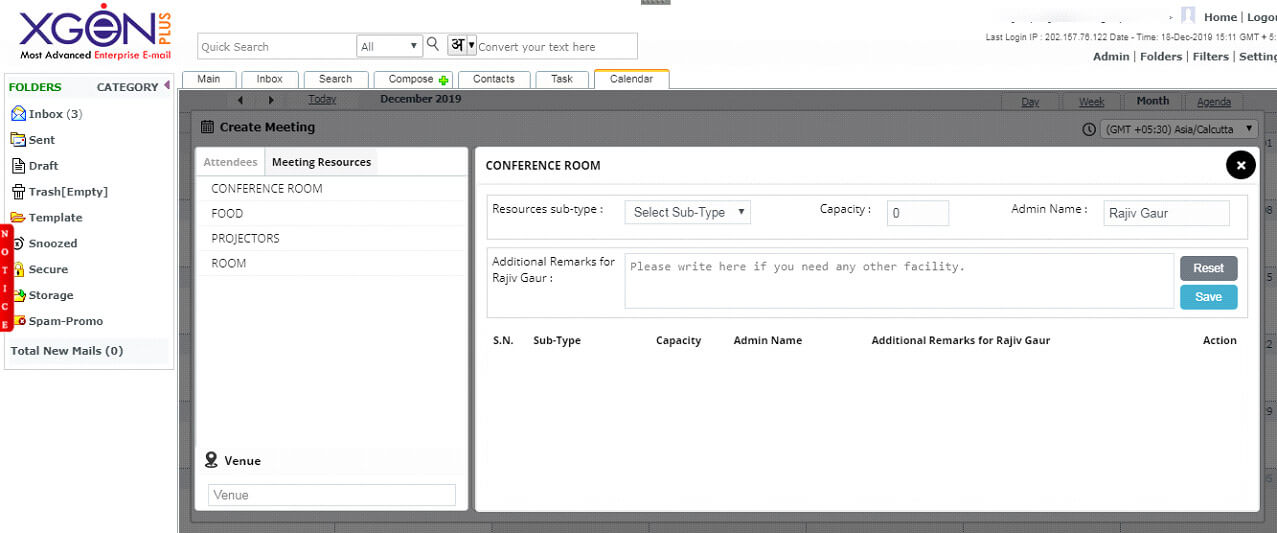The height and width of the screenshot is (533, 1277).
Task: Select PROJECTORS resource
Action: 332,238
